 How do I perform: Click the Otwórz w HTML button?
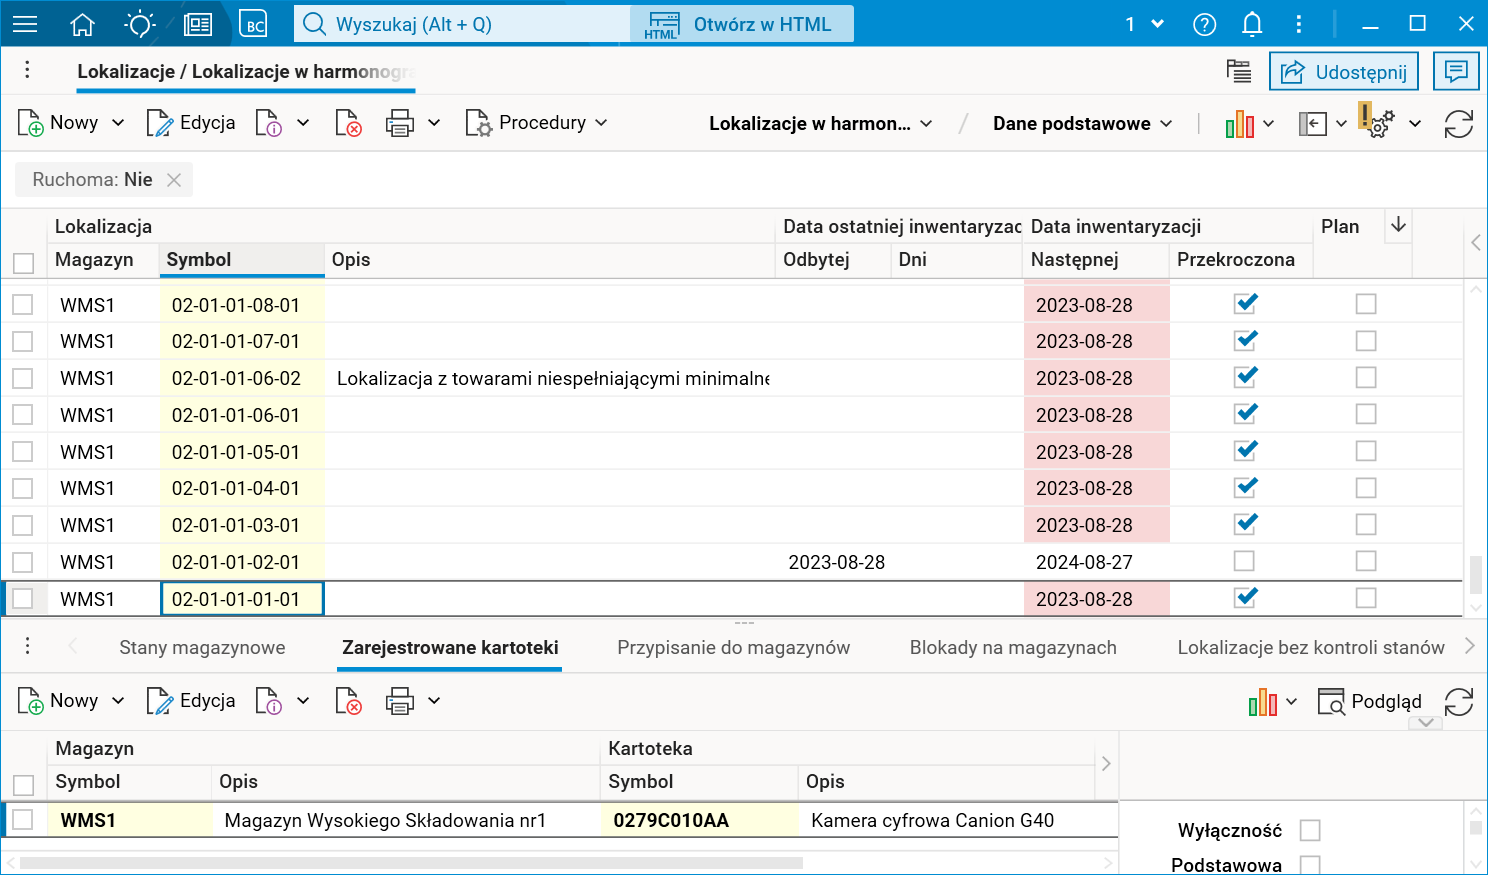pyautogui.click(x=741, y=23)
